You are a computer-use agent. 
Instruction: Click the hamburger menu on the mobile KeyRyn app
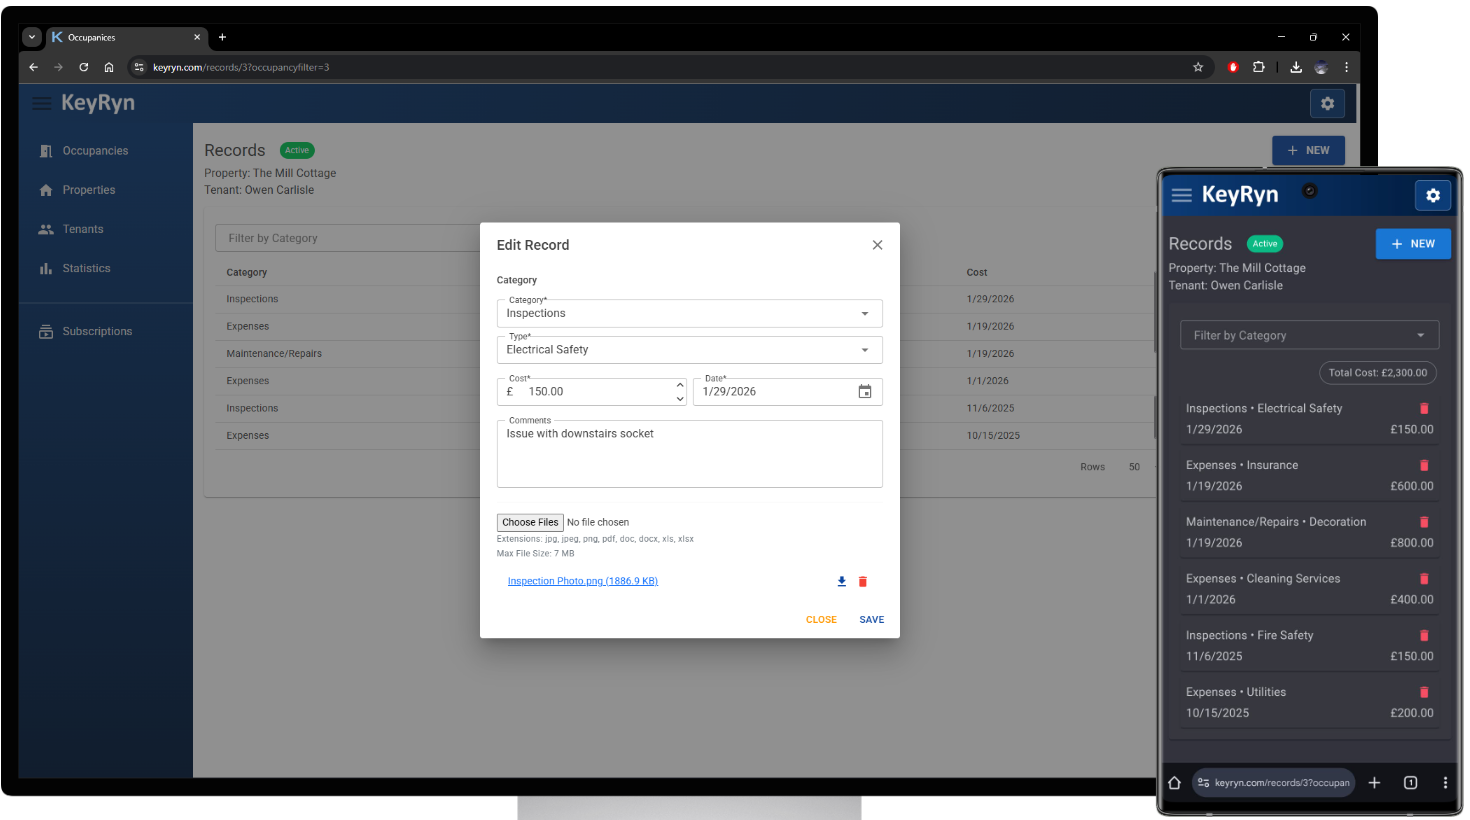point(1181,196)
